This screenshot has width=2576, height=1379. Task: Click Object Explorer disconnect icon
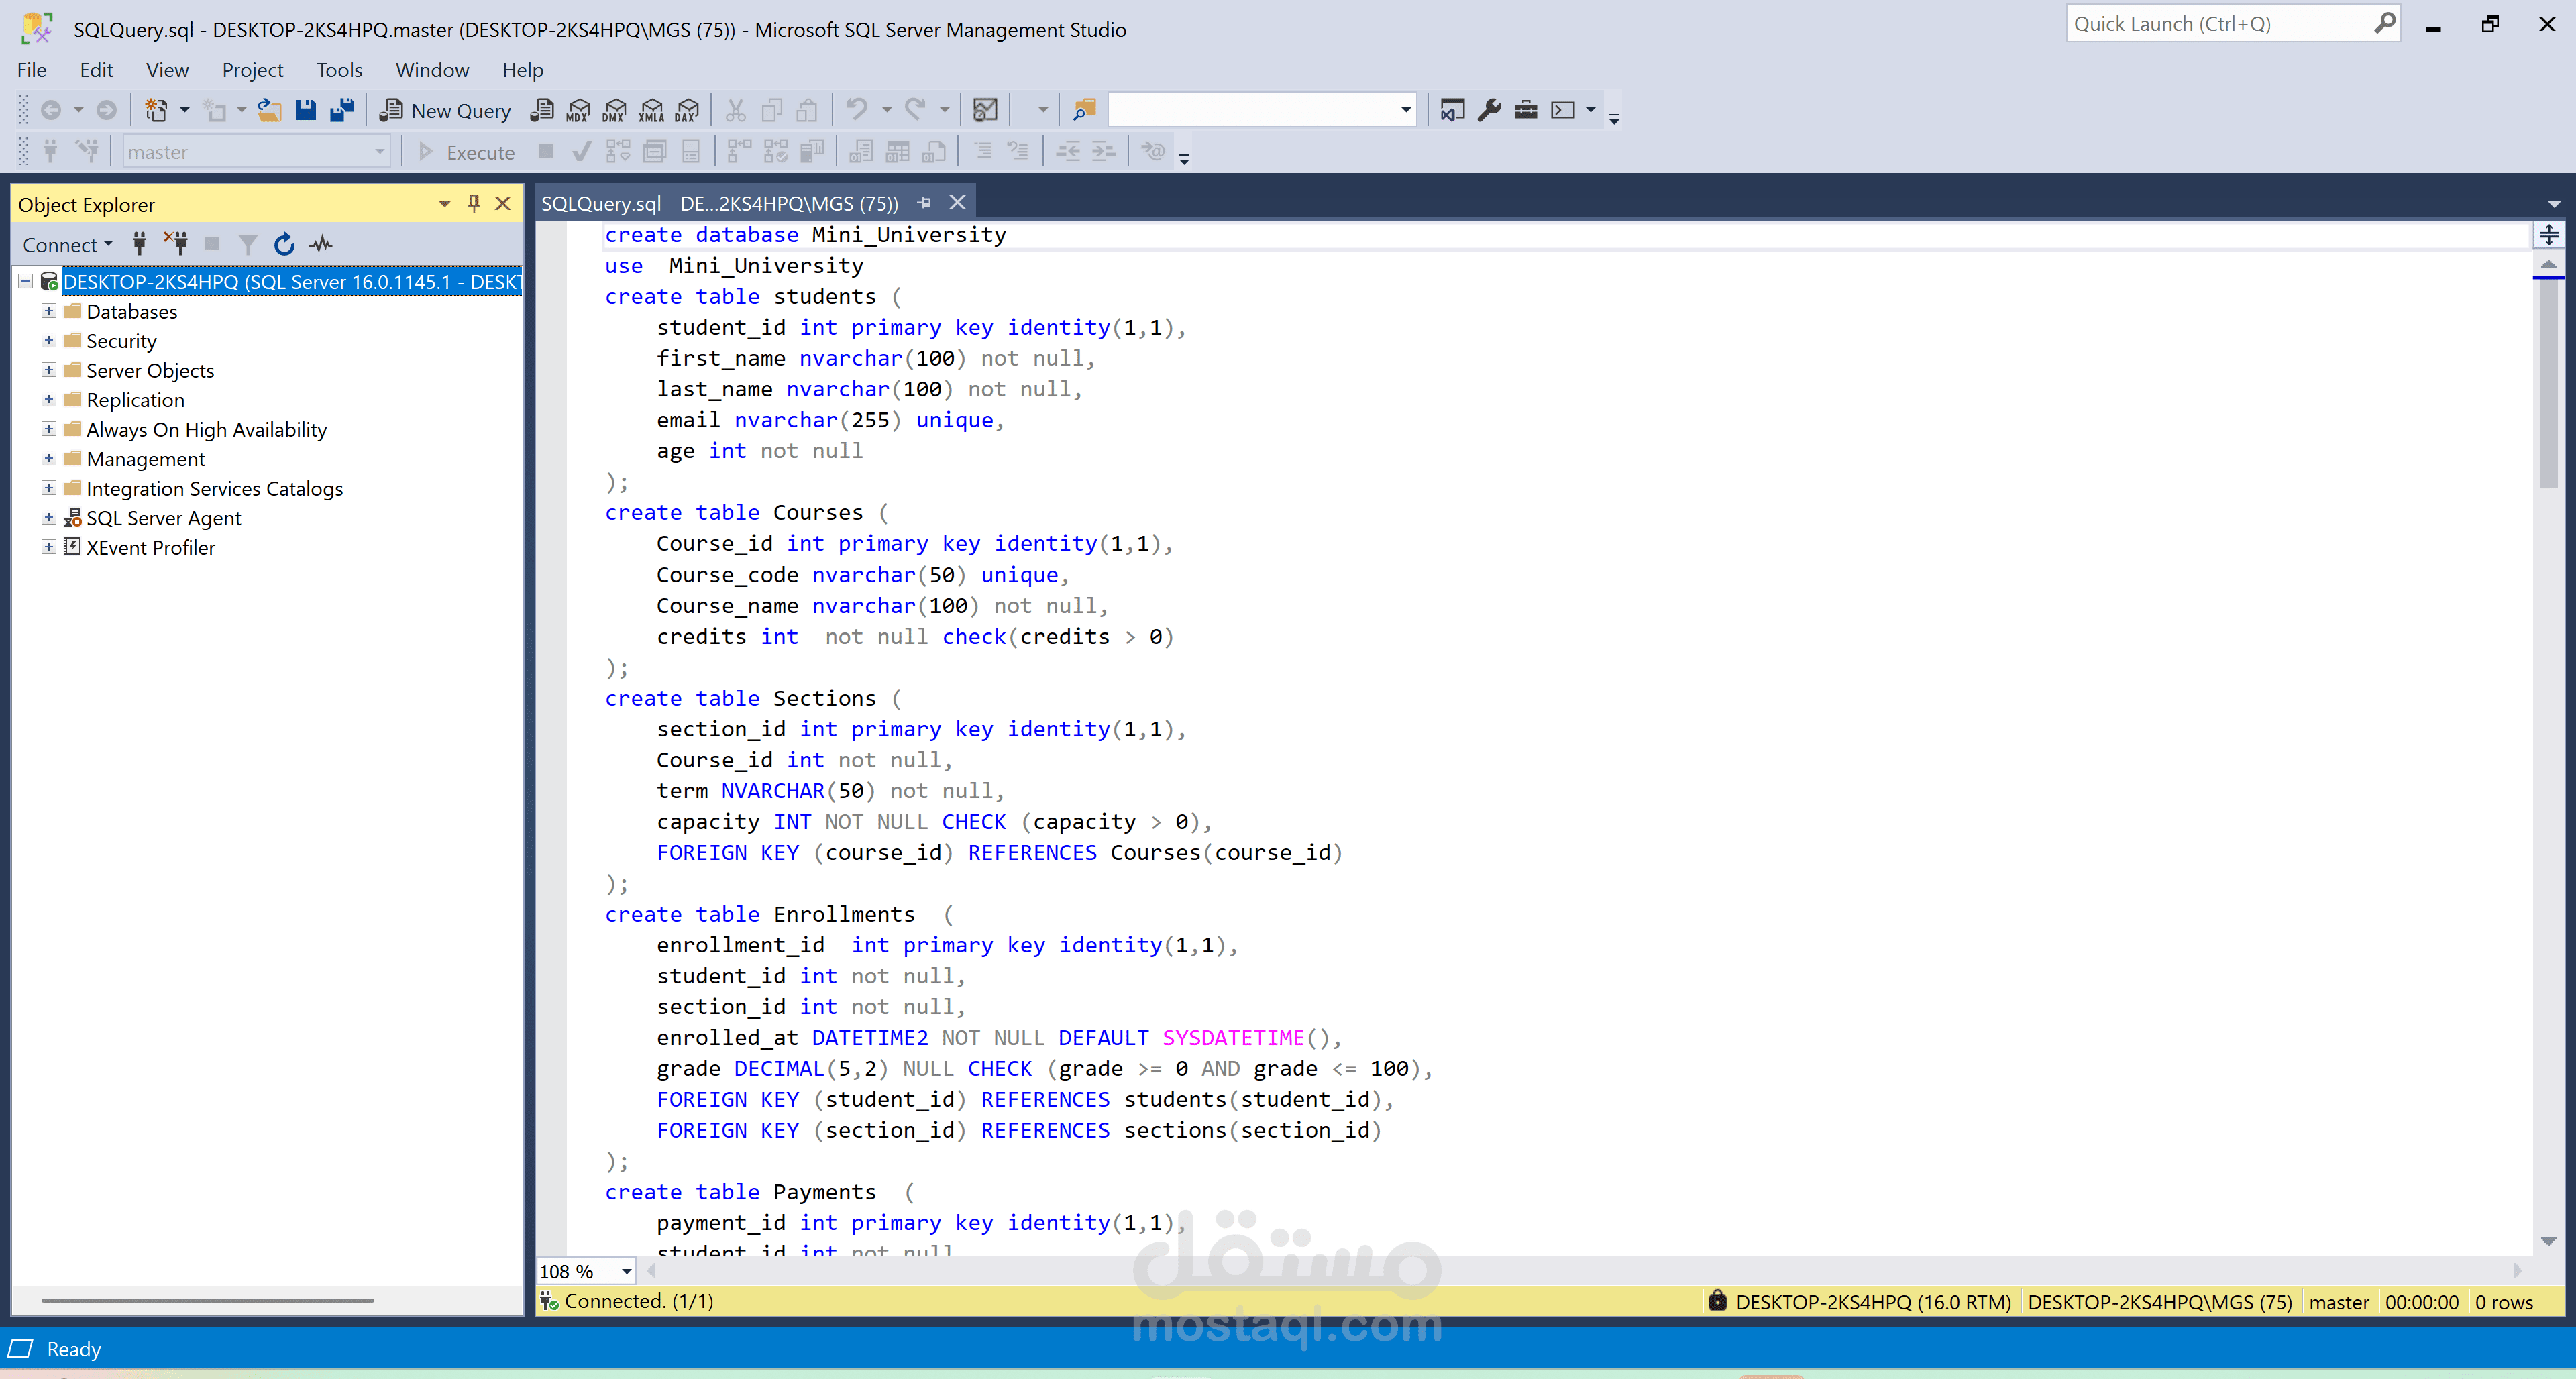point(177,244)
